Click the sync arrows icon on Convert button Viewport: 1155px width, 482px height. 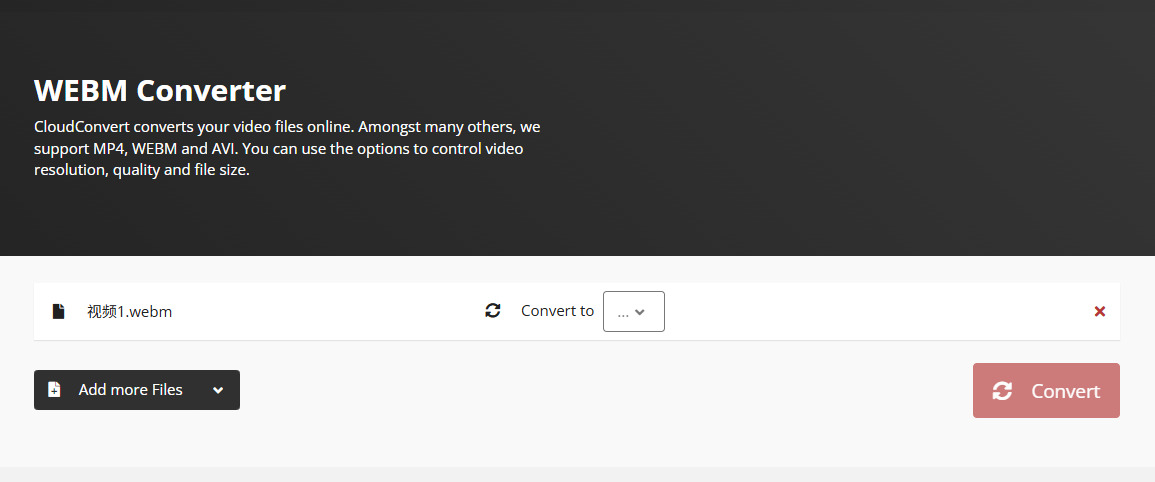tap(1002, 391)
